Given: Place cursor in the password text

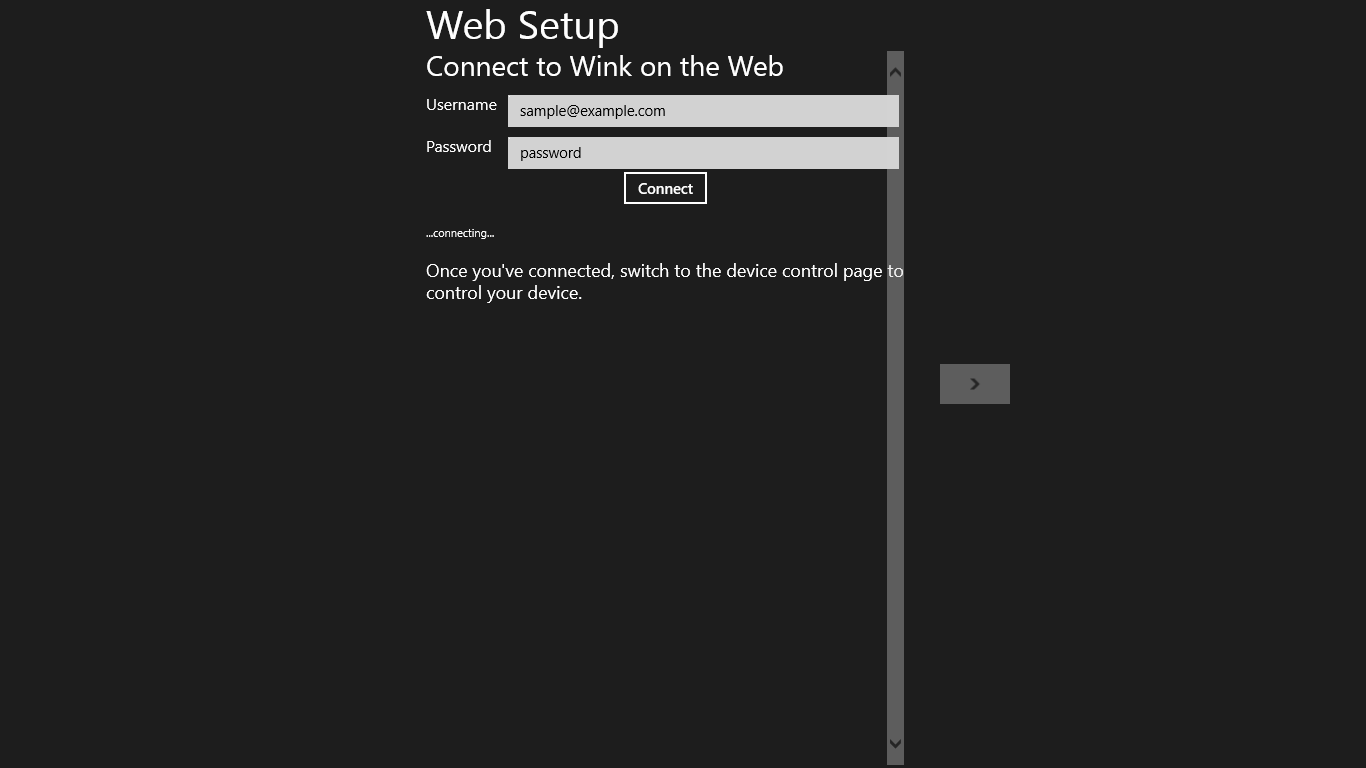Looking at the screenshot, I should coord(550,153).
